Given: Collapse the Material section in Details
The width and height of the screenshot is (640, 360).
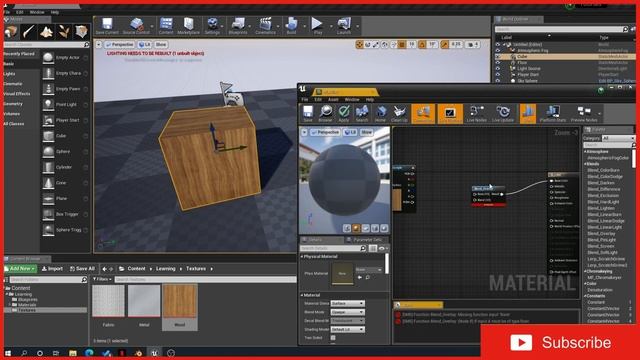Looking at the screenshot, I should 302,295.
